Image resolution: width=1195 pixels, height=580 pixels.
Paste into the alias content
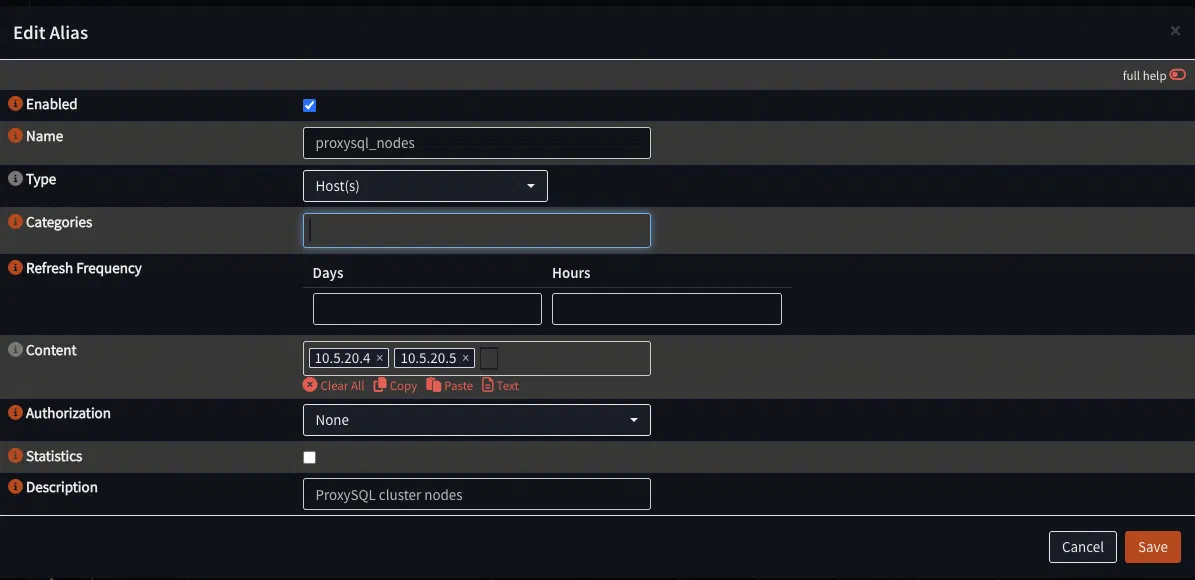[x=450, y=386]
